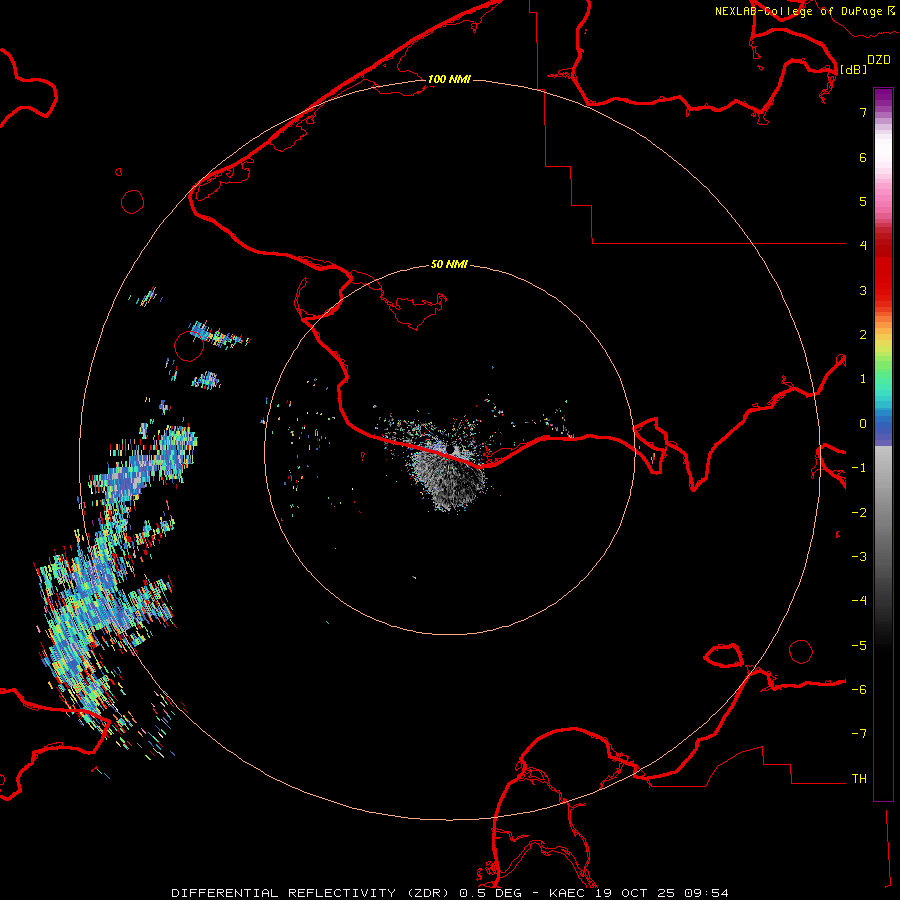Click the 4 value on color scale
Screen dimensions: 900x900
863,246
